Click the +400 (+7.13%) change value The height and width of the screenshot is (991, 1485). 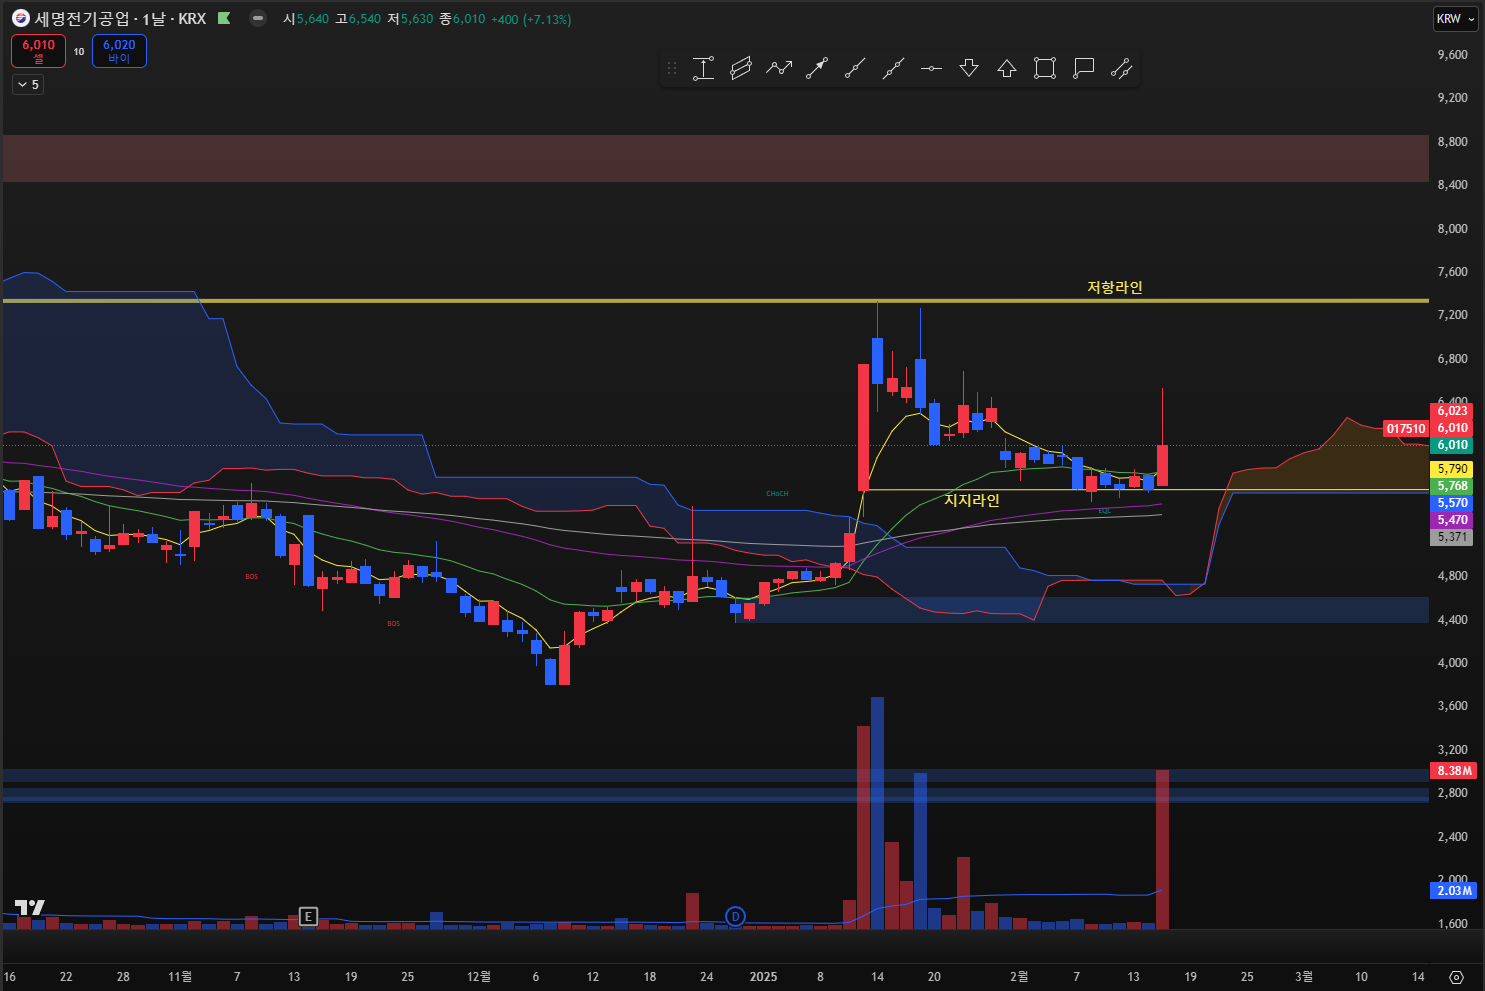(x=531, y=19)
